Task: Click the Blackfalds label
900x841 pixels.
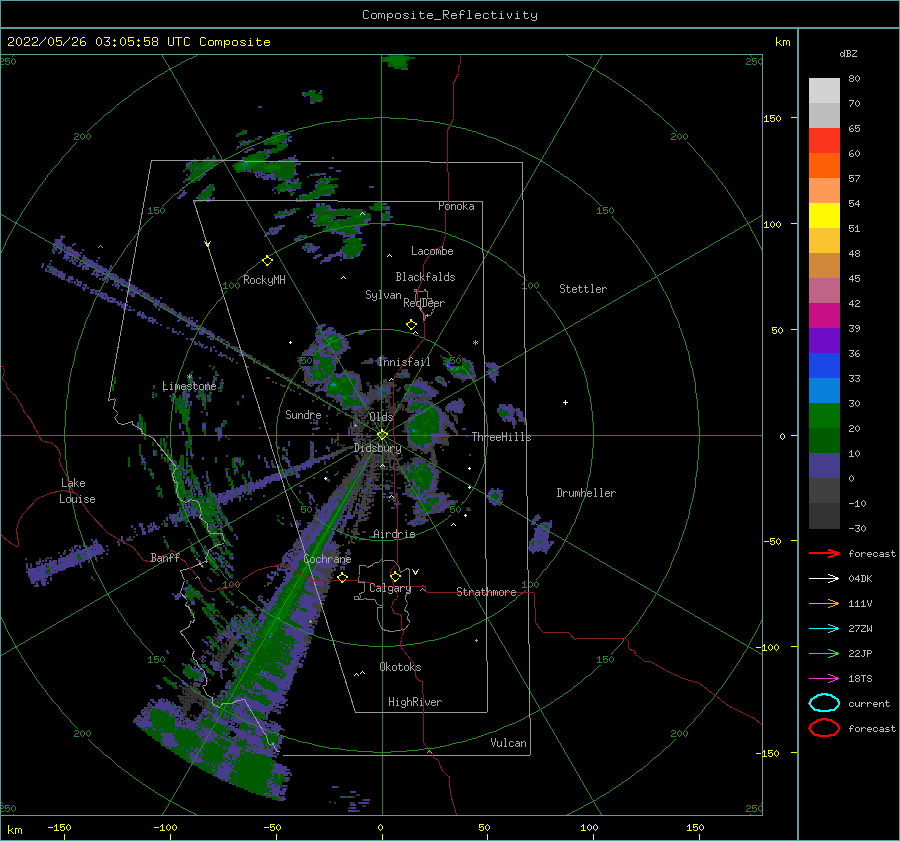Action: pyautogui.click(x=425, y=277)
